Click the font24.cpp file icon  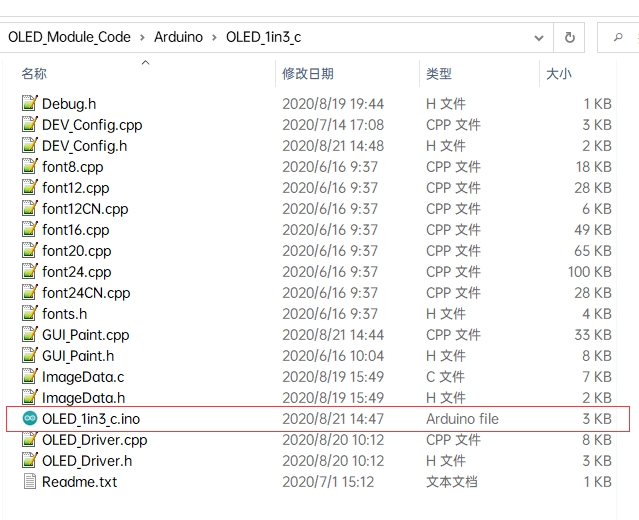30,272
